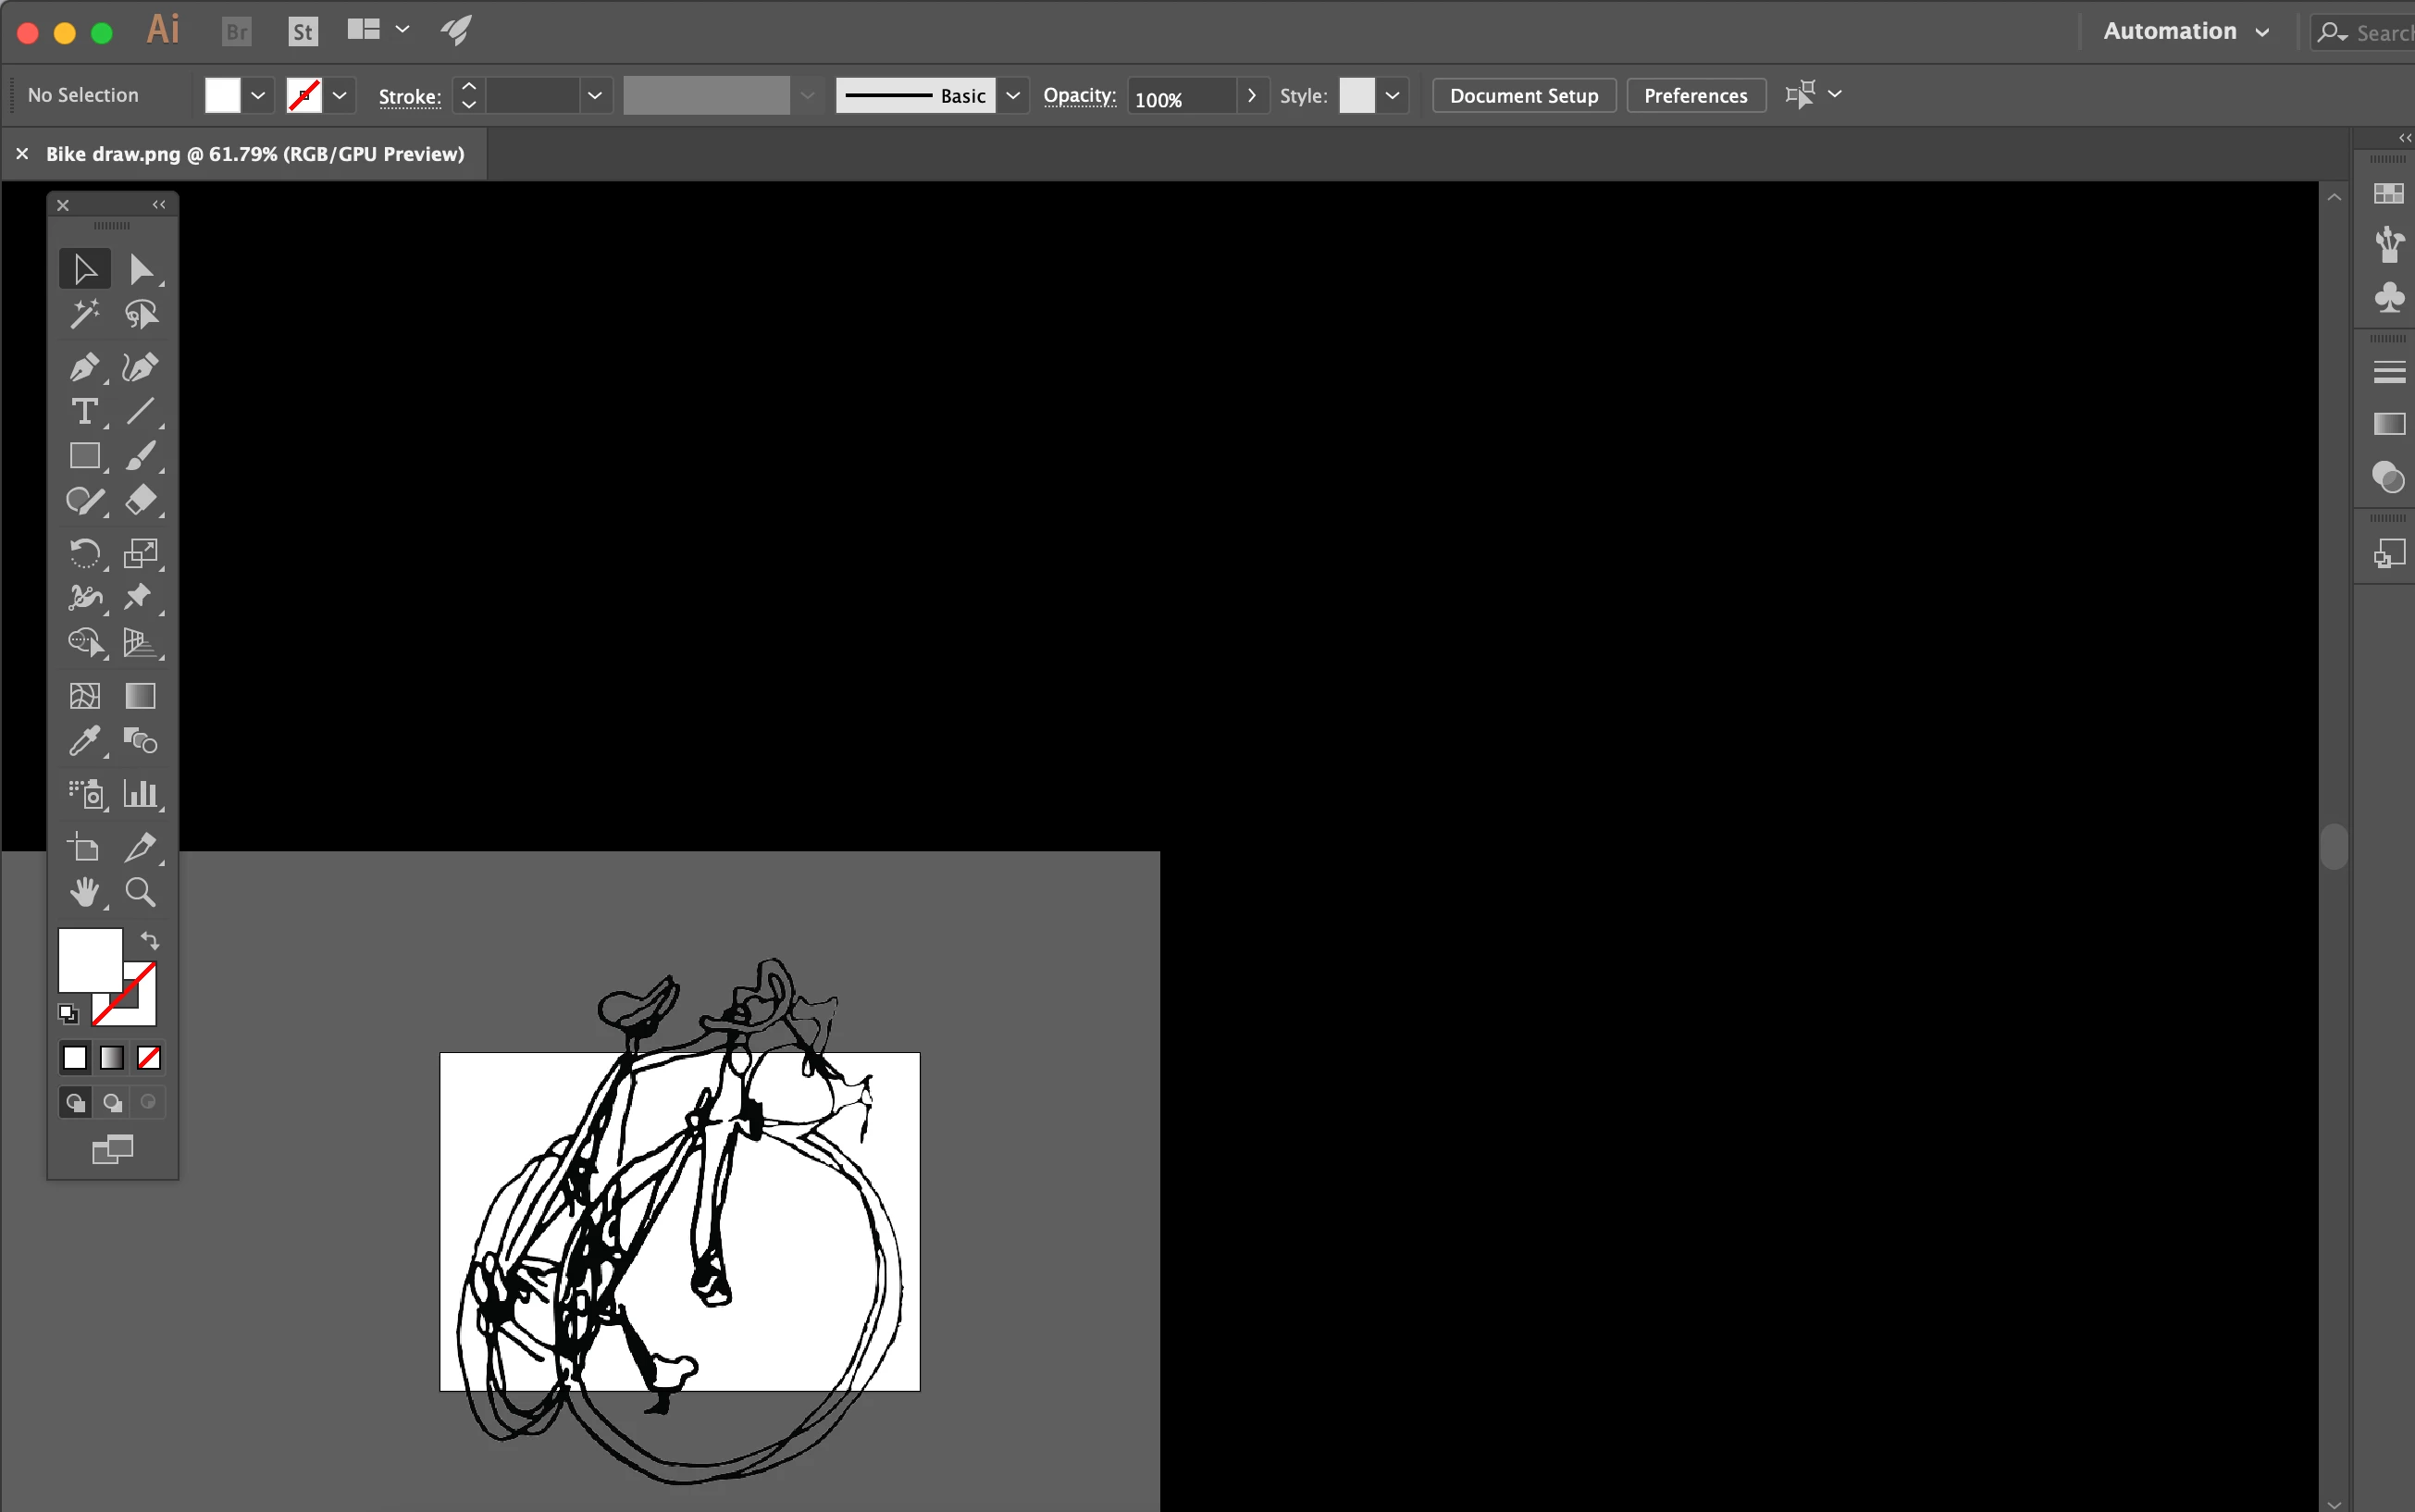Open the fill color dropdown arrow
The height and width of the screenshot is (1512, 2415).
pos(258,95)
